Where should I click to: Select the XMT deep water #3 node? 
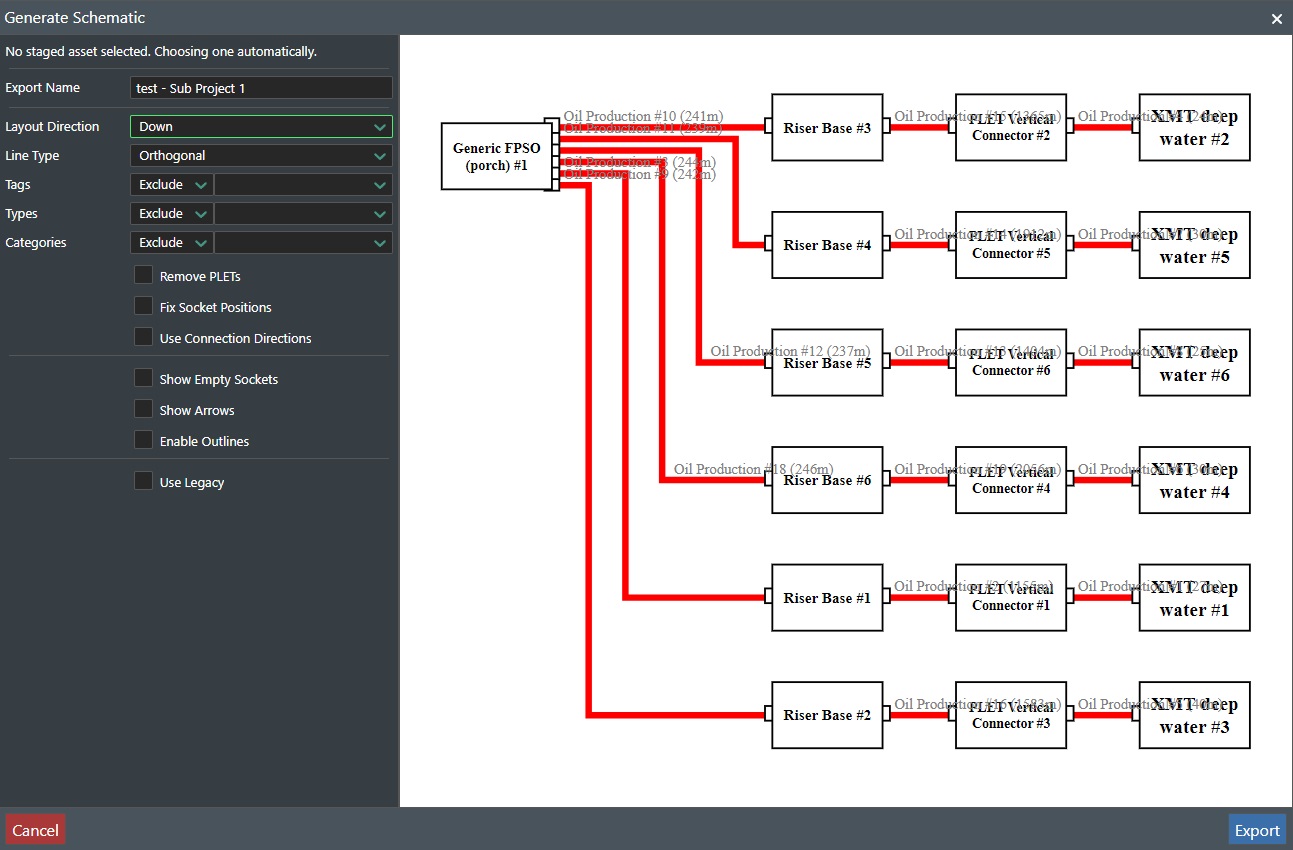(1195, 715)
